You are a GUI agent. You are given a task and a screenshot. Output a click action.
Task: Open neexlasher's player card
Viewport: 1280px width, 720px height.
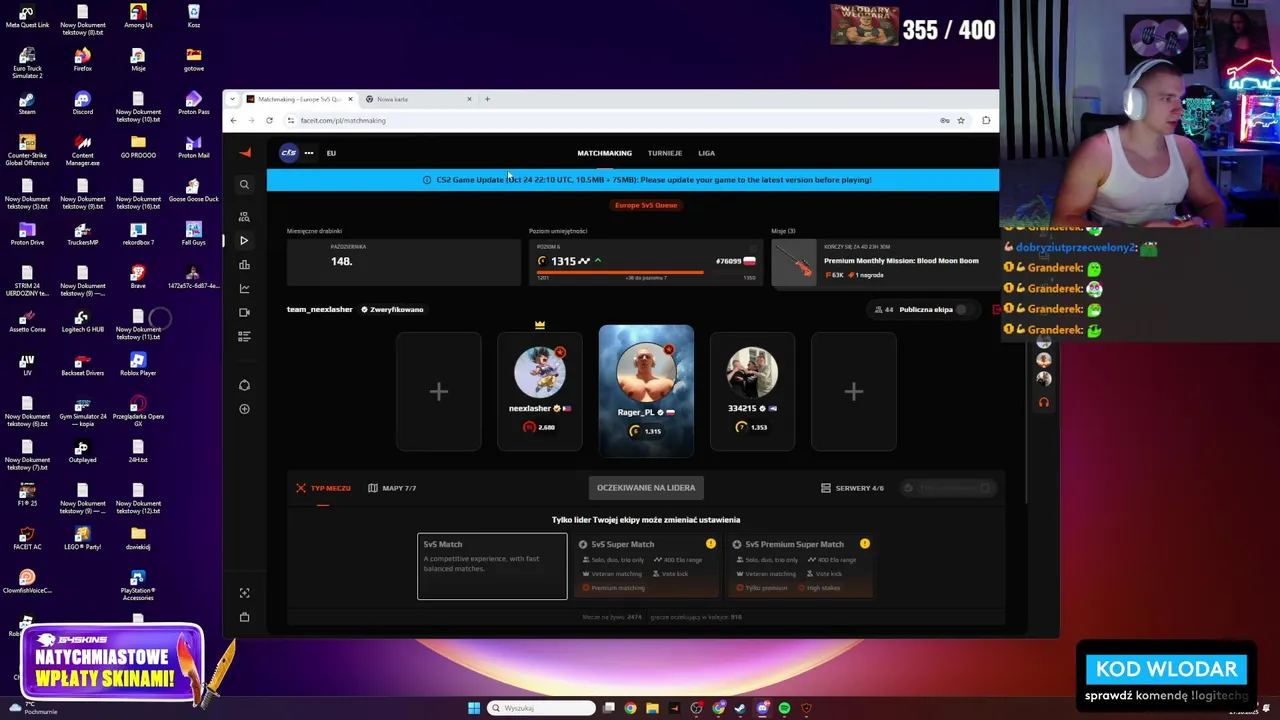540,392
